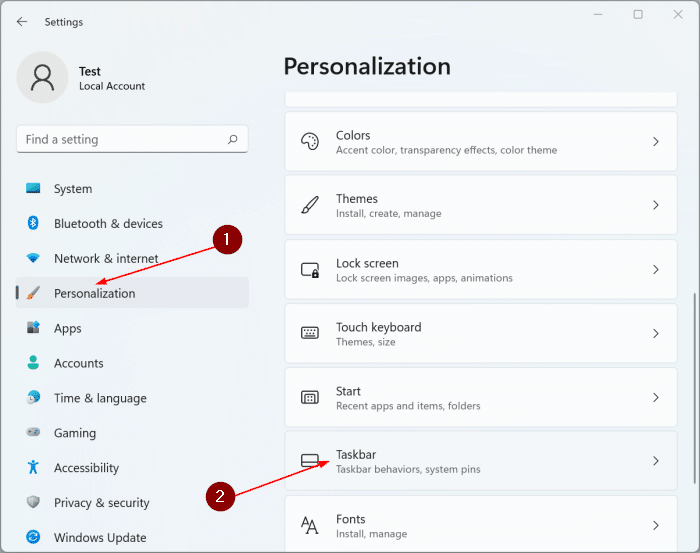Open Accessibility settings
This screenshot has height=553, width=700.
132,467
